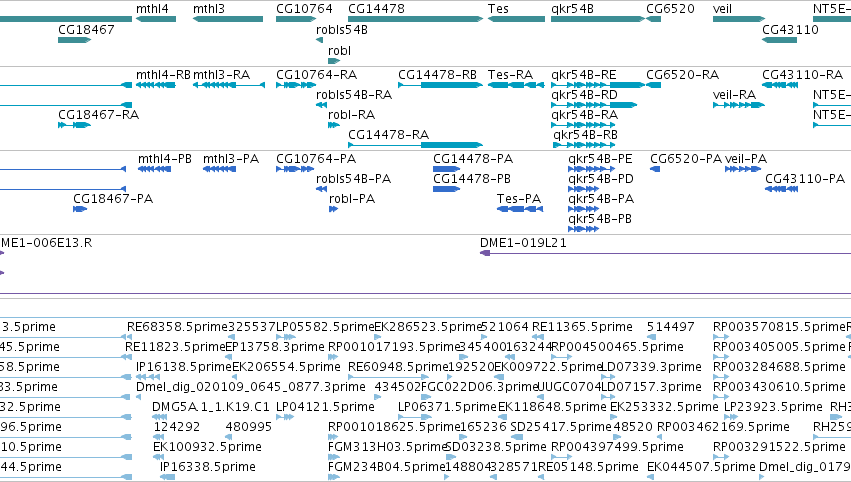Click the robls54B gene name label
This screenshot has height=482, width=851.
(342, 29)
